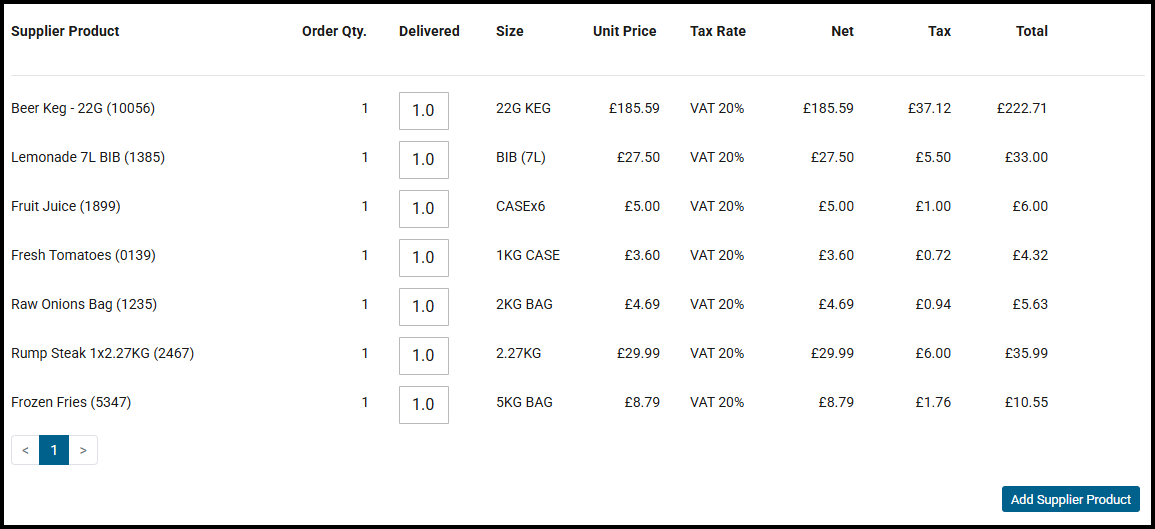Viewport: 1155px width, 529px height.
Task: Edit Delivered quantity for Lemonade 7L BIB
Action: pos(424,160)
